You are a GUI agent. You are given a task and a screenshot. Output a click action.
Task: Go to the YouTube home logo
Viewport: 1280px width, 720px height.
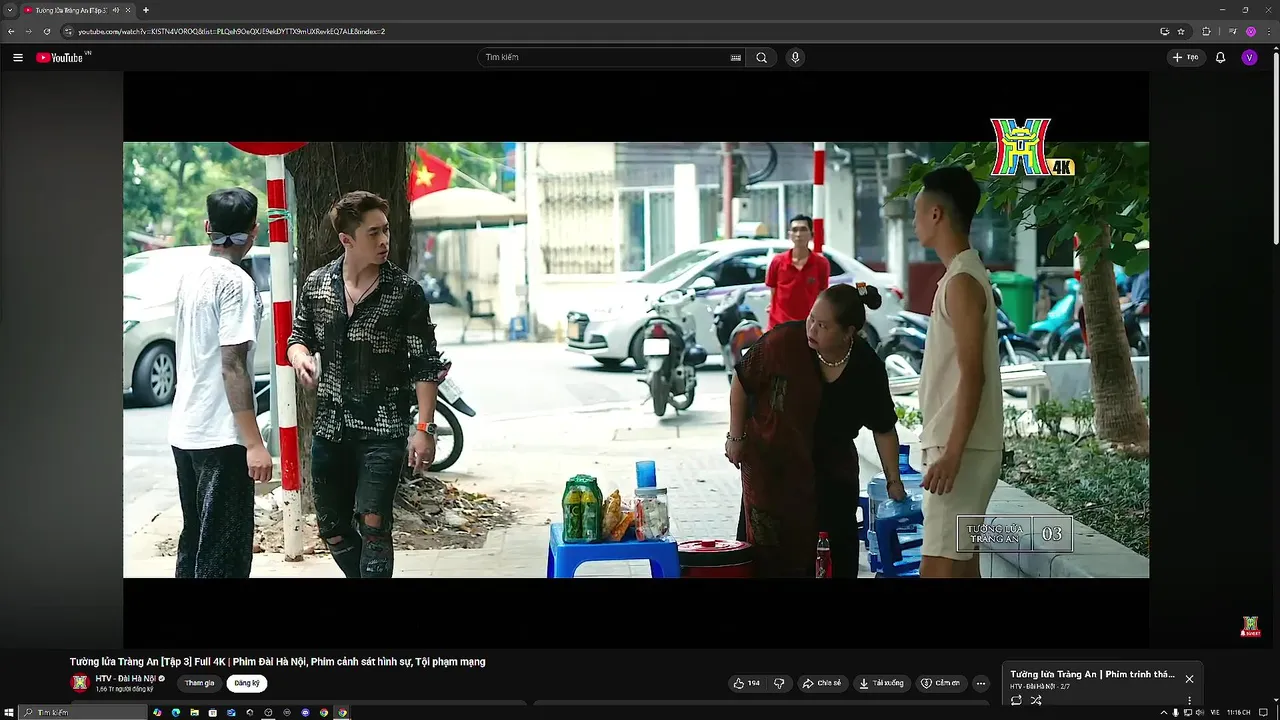click(x=62, y=57)
